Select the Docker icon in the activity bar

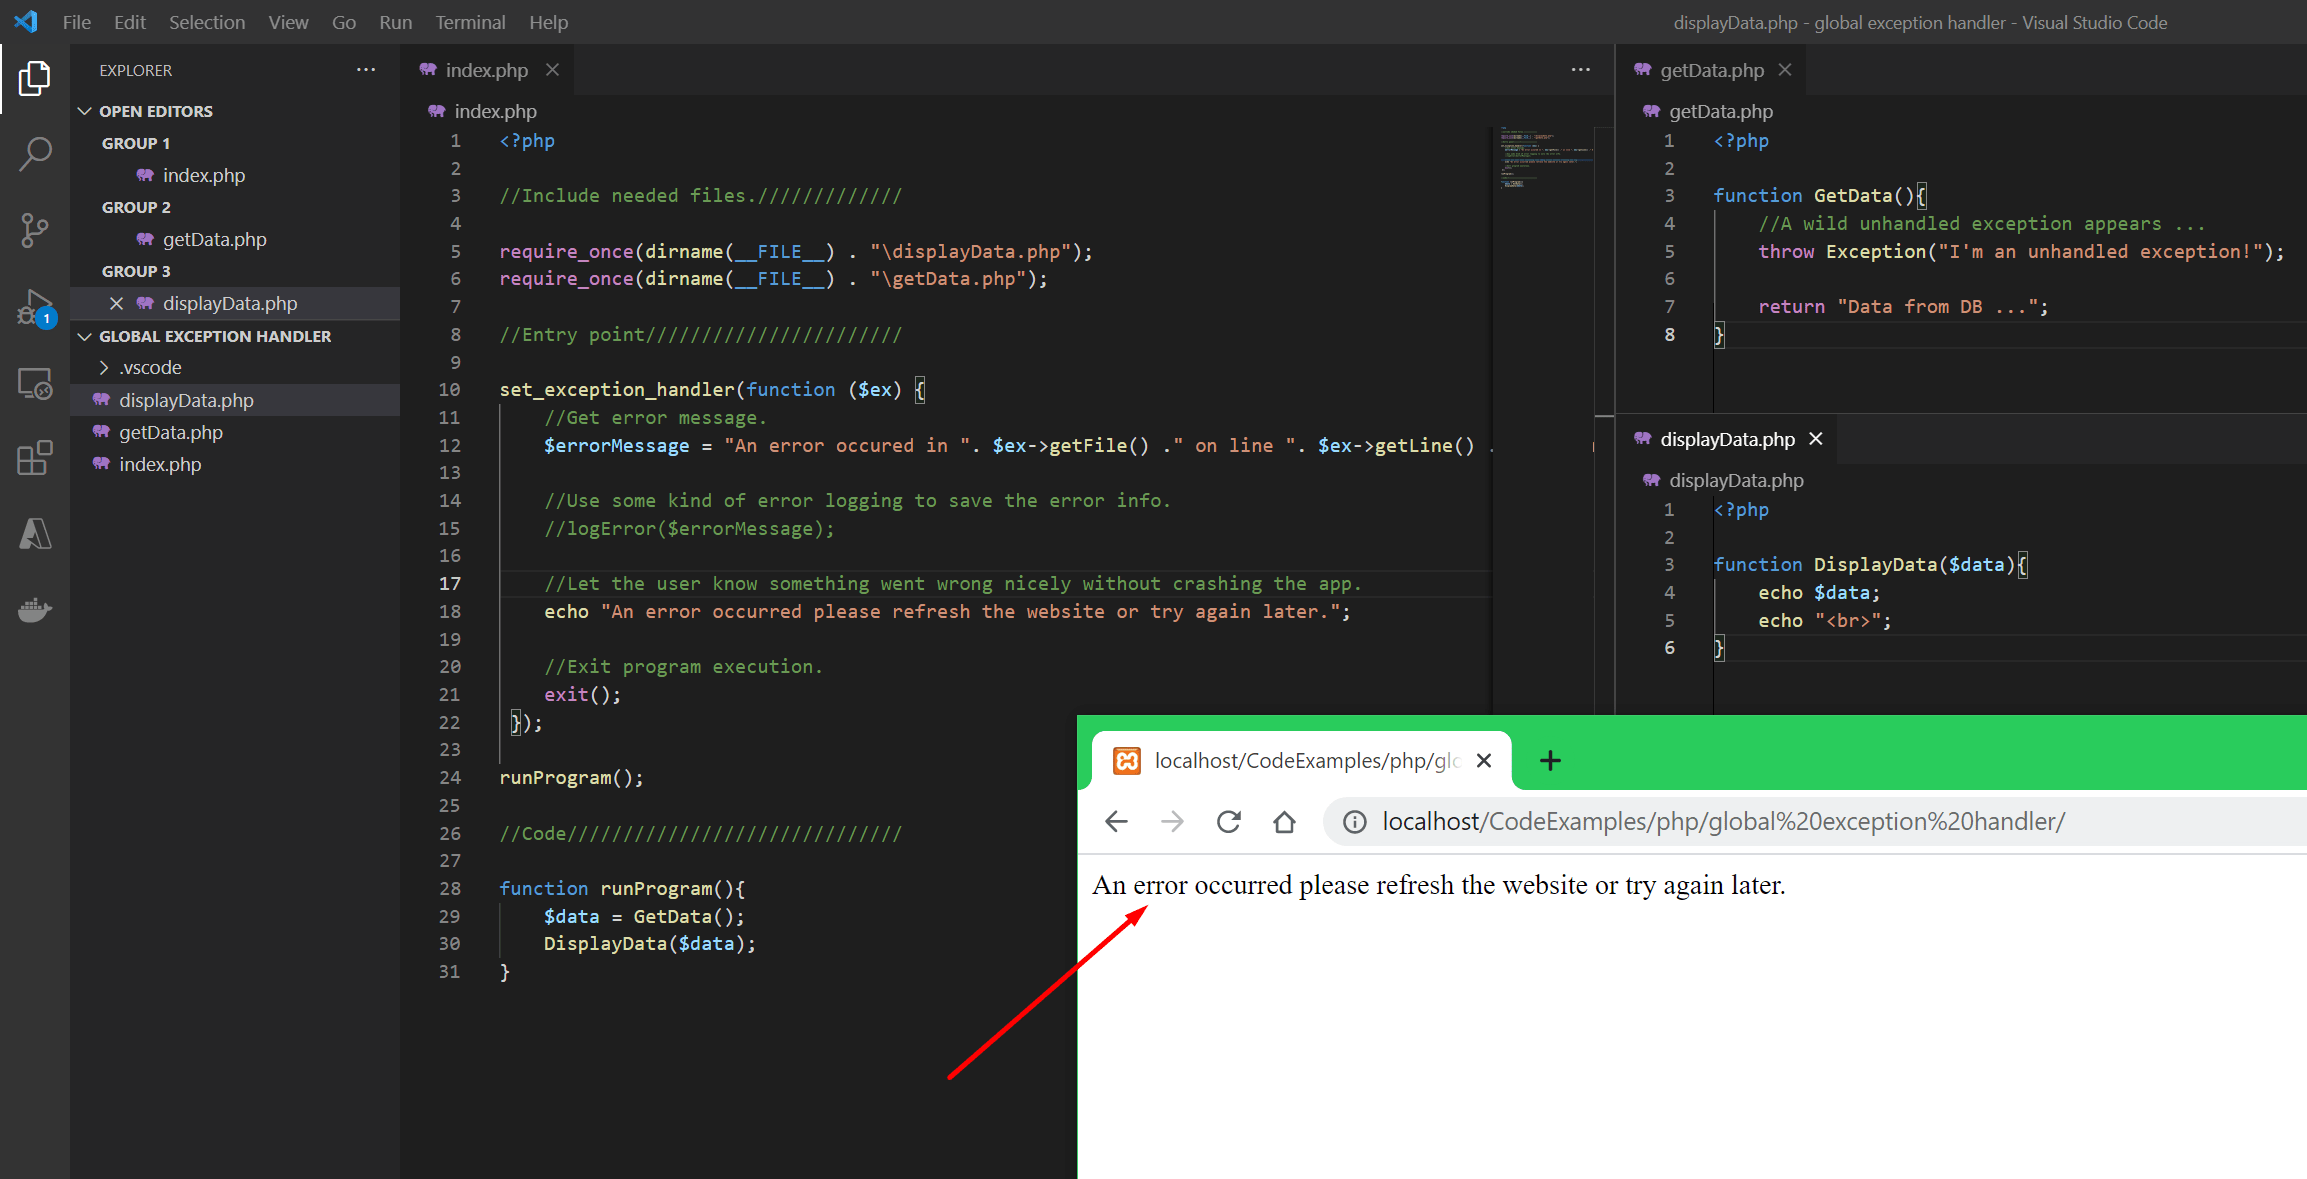[33, 610]
